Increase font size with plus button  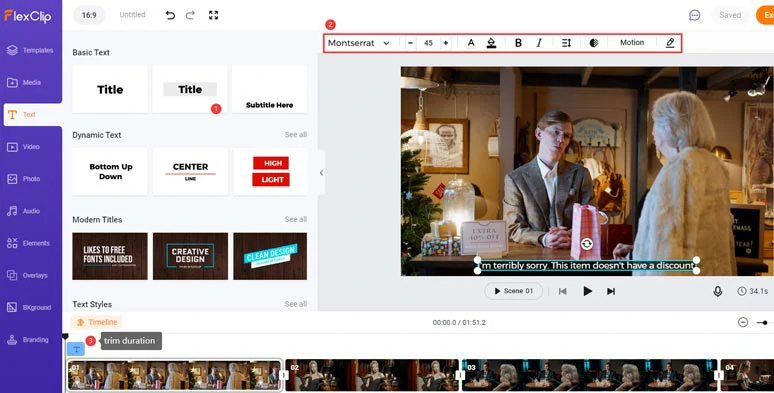point(446,43)
